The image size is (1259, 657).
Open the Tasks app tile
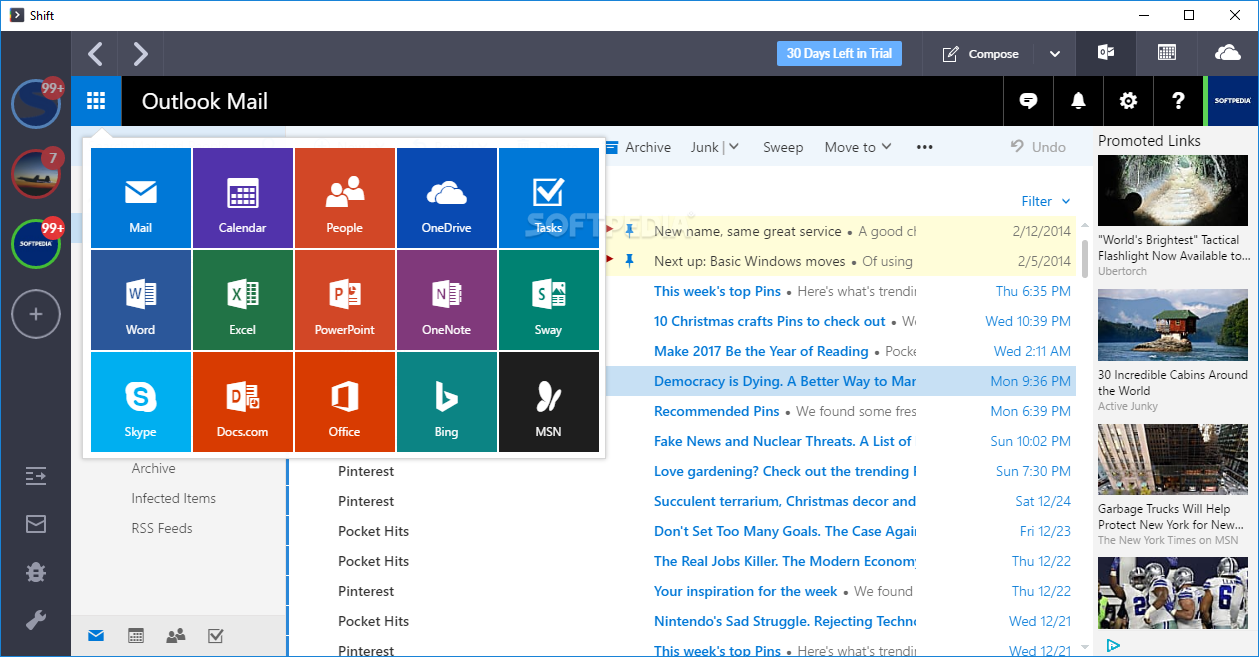(x=549, y=198)
